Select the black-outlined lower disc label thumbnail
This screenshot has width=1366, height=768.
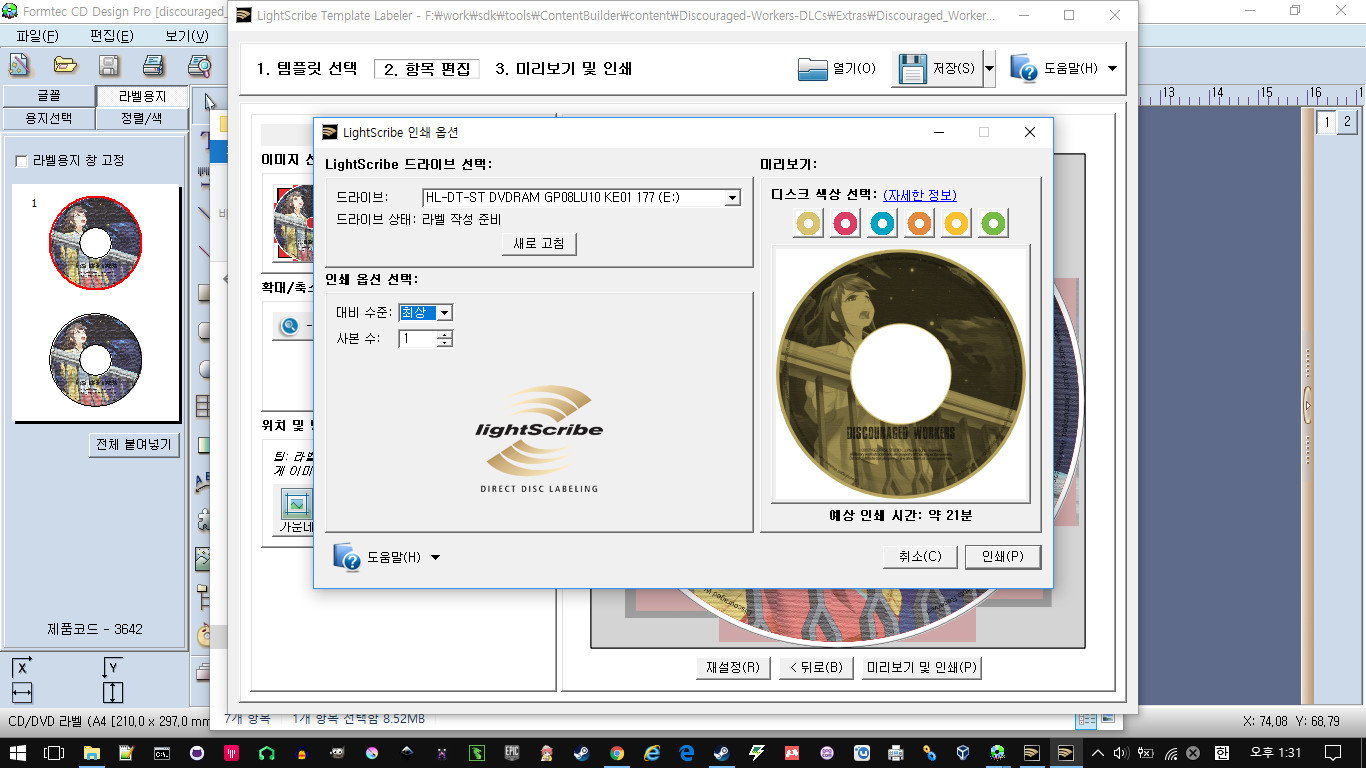coord(96,360)
